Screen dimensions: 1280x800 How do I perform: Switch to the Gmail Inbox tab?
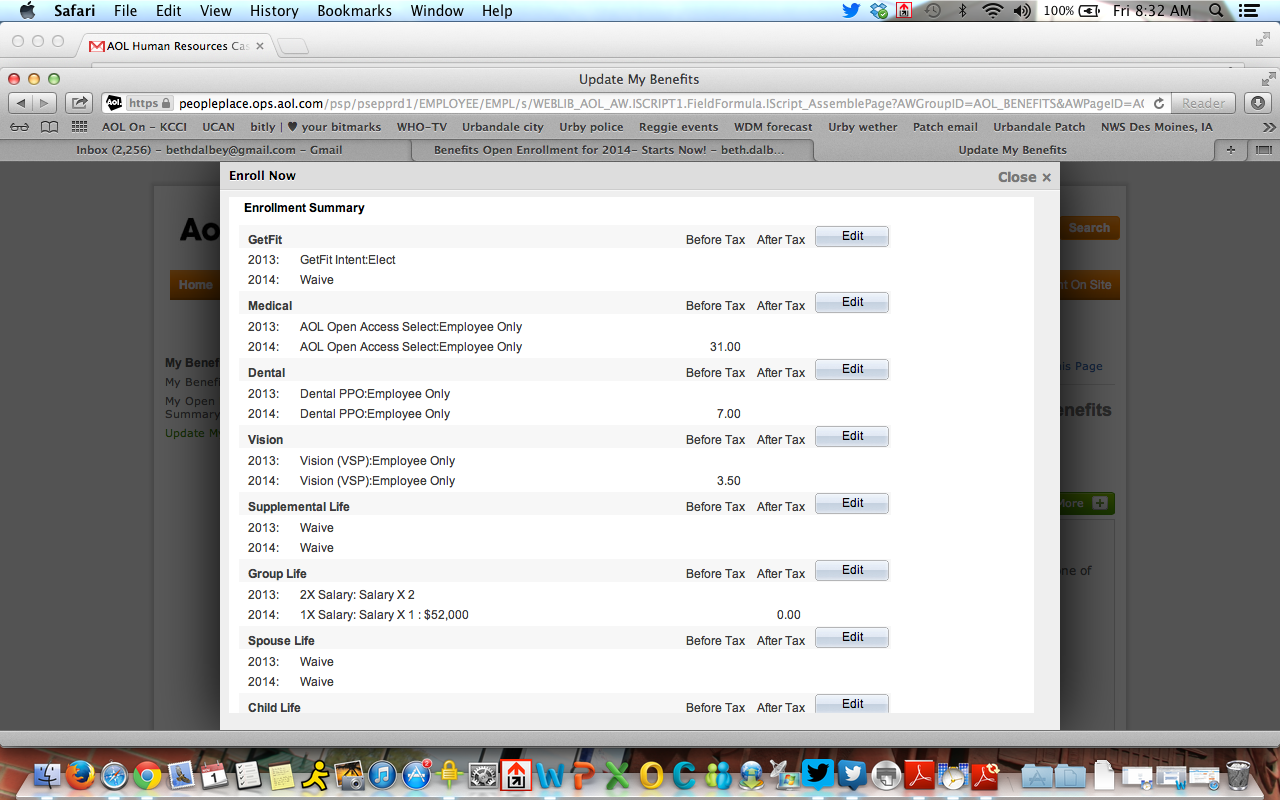[208, 150]
